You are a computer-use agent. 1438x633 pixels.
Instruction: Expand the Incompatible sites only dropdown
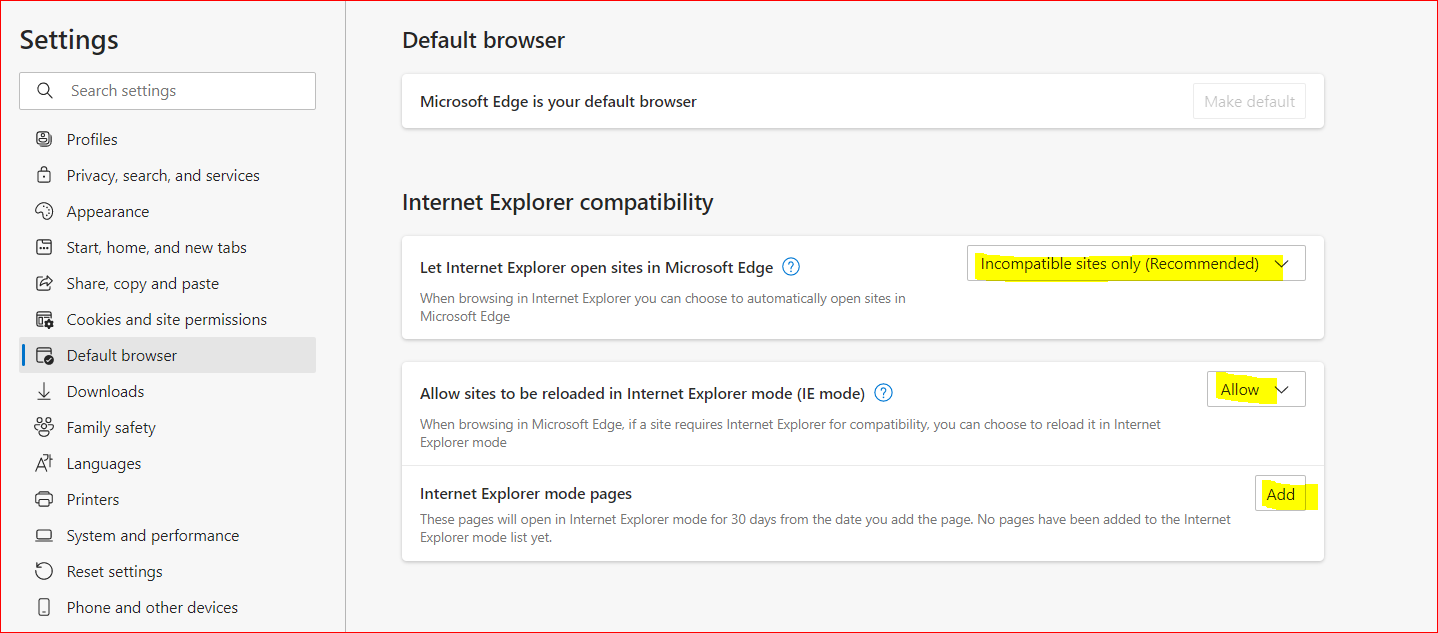[1135, 264]
